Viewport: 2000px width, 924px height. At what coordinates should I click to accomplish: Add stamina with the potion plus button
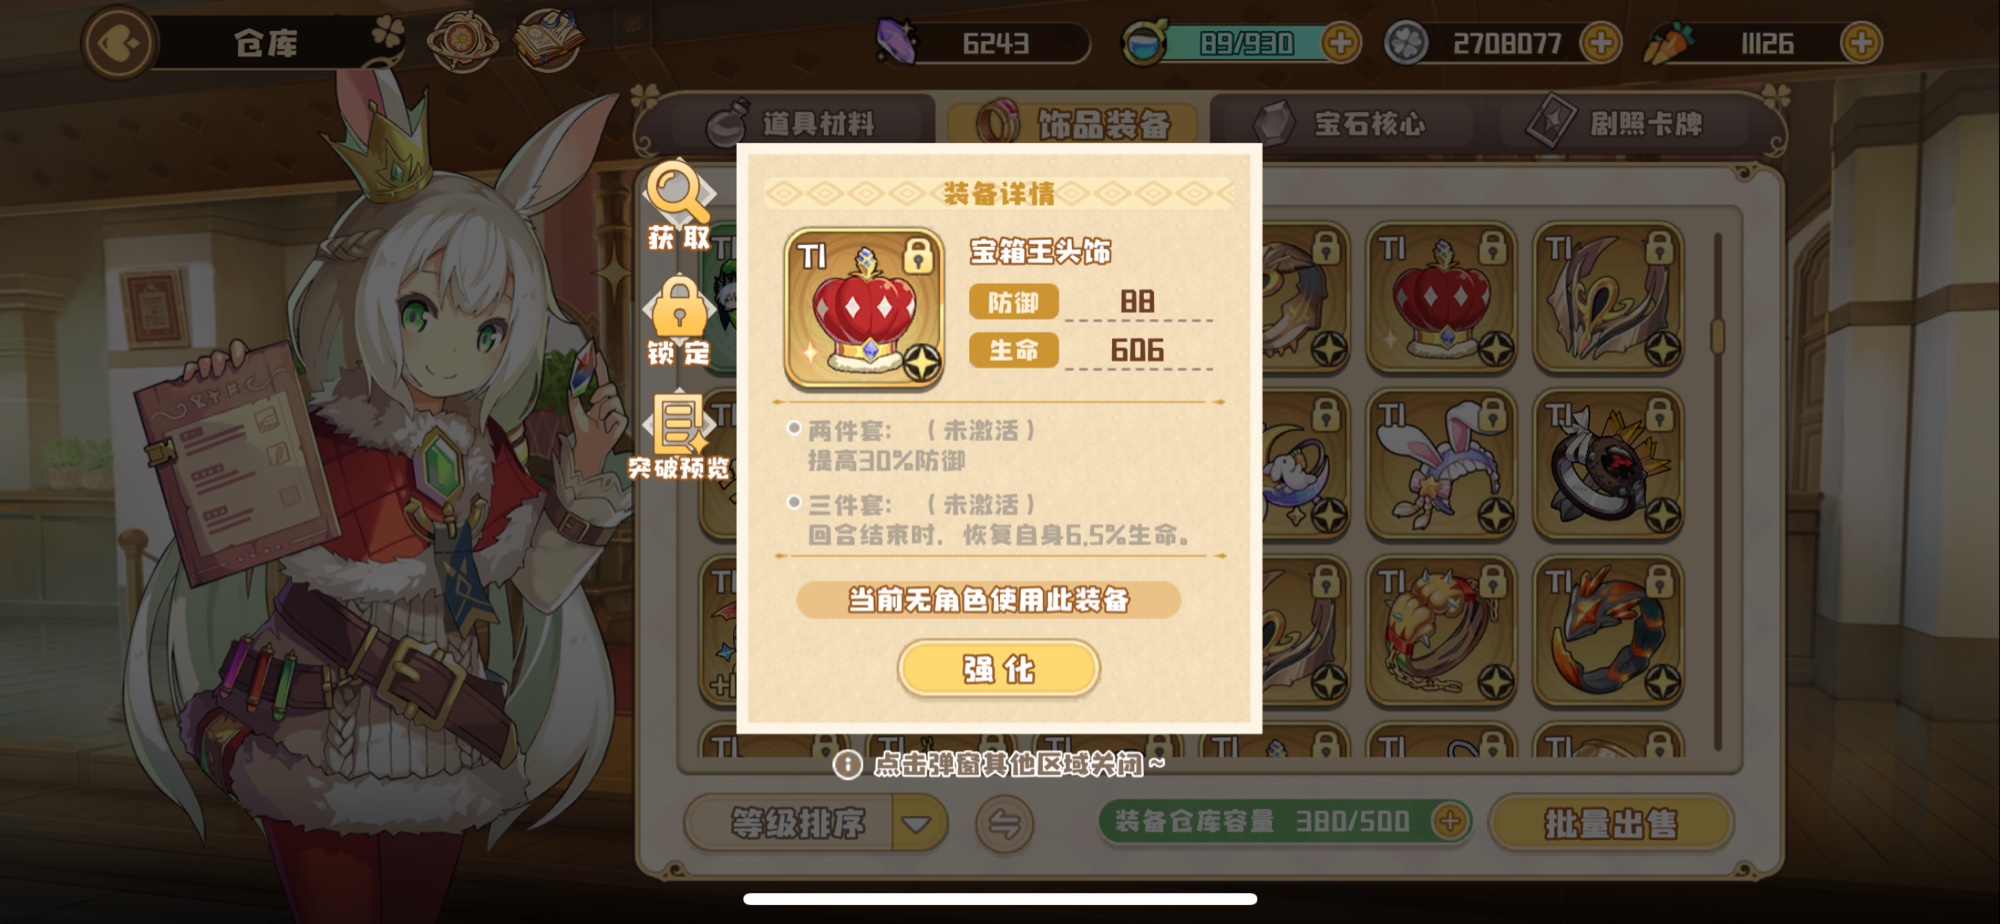click(x=1340, y=43)
